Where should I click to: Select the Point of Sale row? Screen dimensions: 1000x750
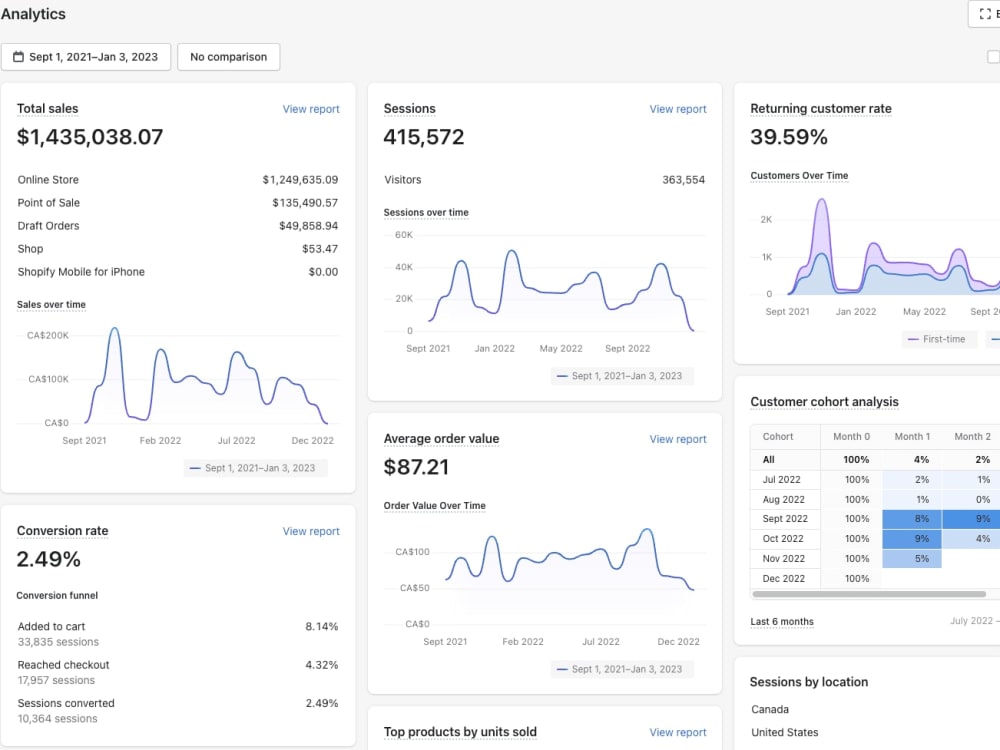pos(178,203)
